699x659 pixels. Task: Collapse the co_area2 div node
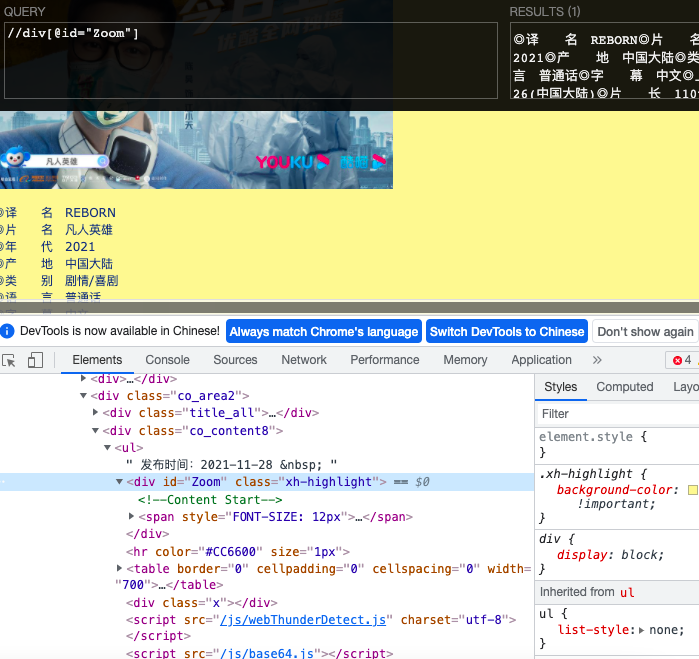83,395
